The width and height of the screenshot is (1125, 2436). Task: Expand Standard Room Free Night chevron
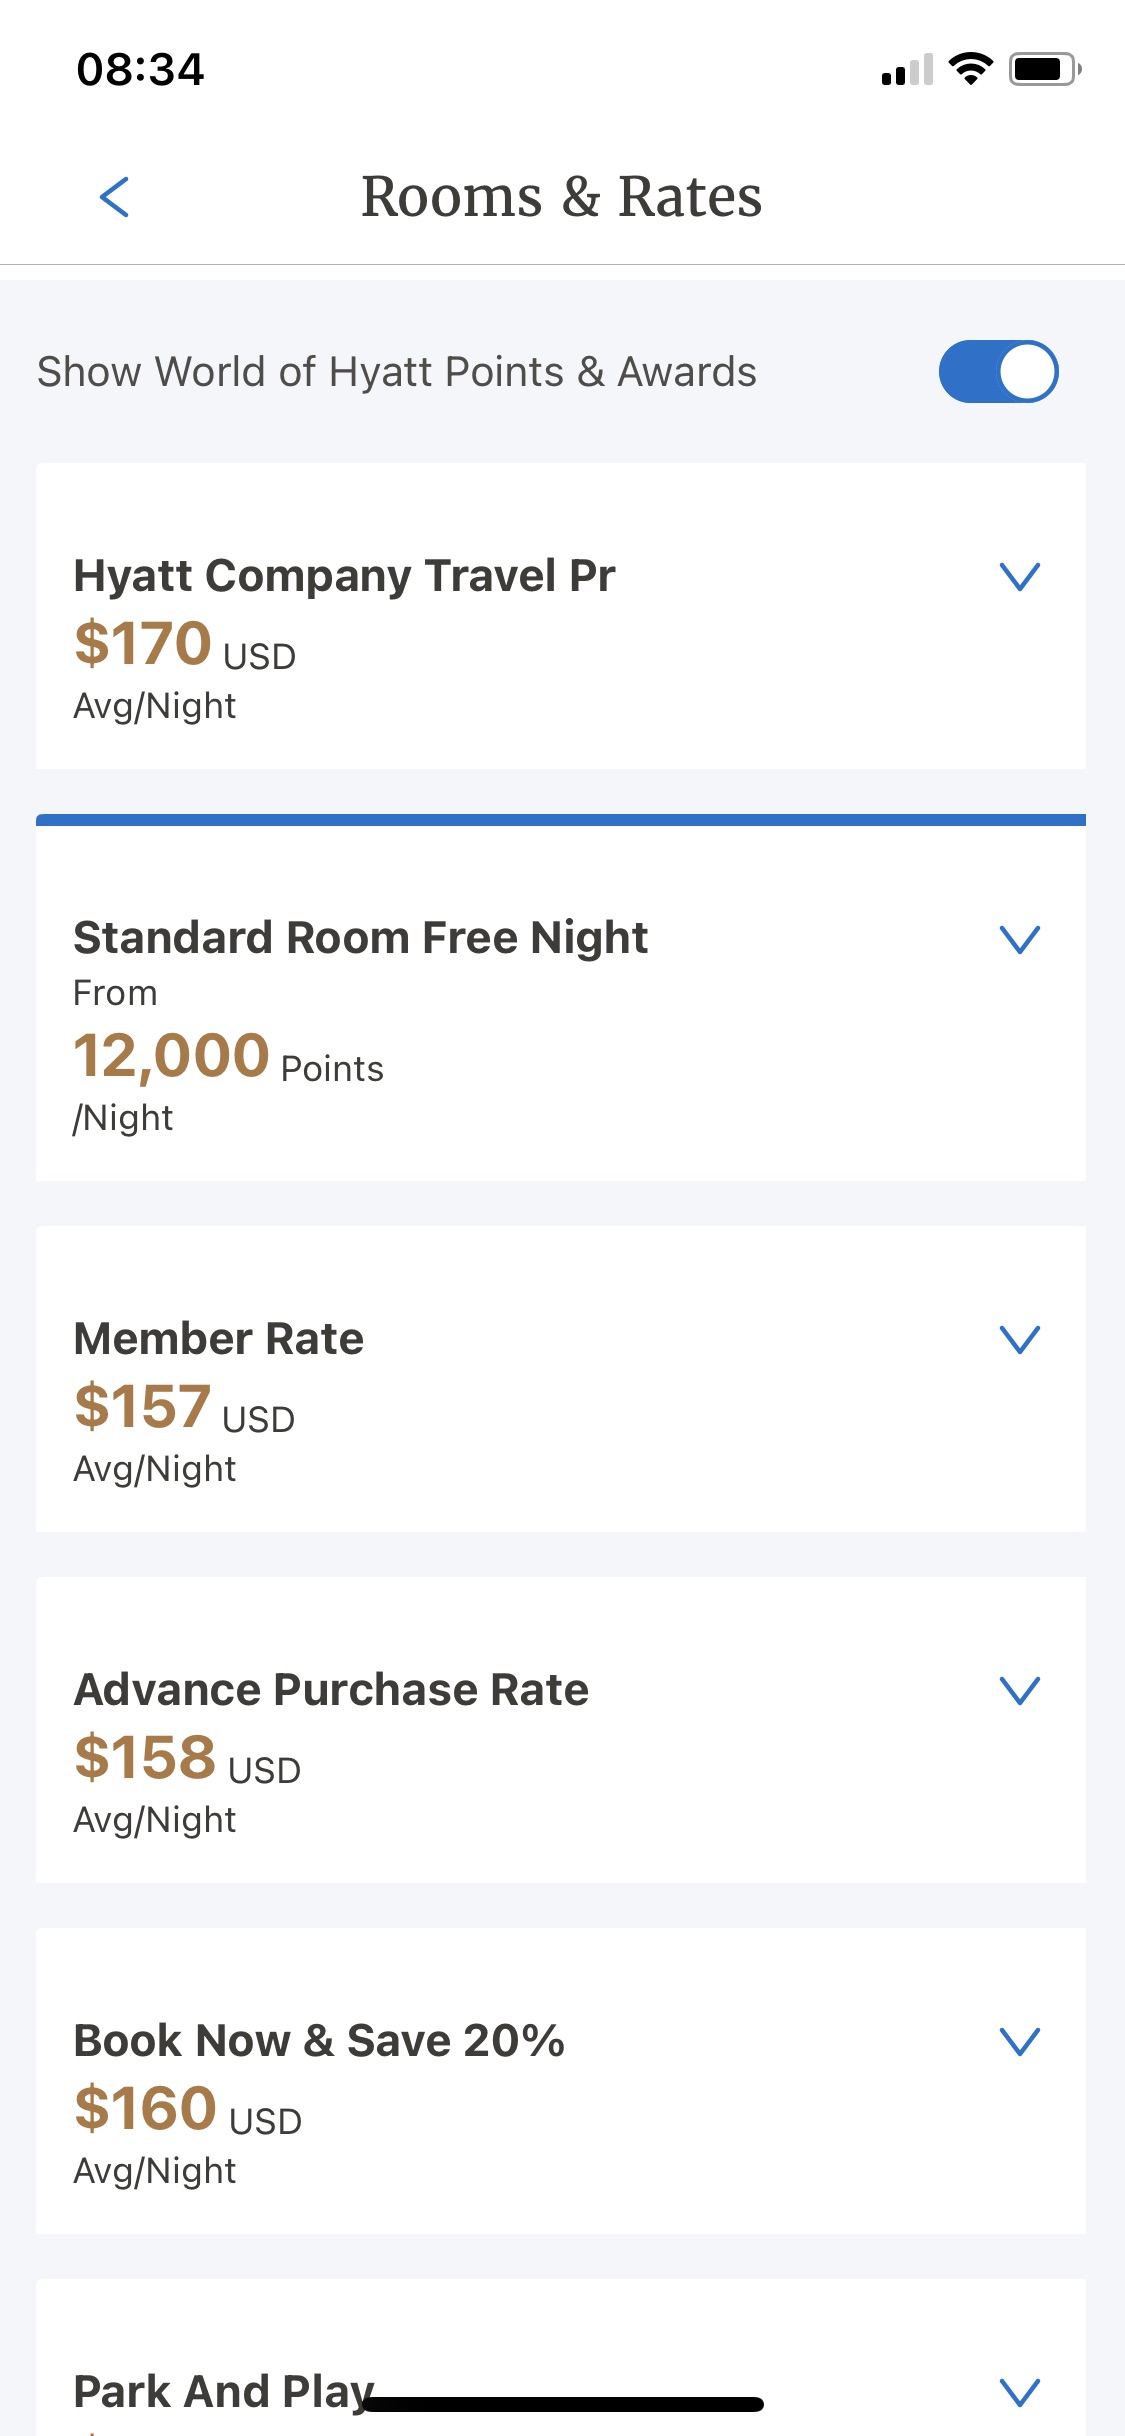[1020, 939]
